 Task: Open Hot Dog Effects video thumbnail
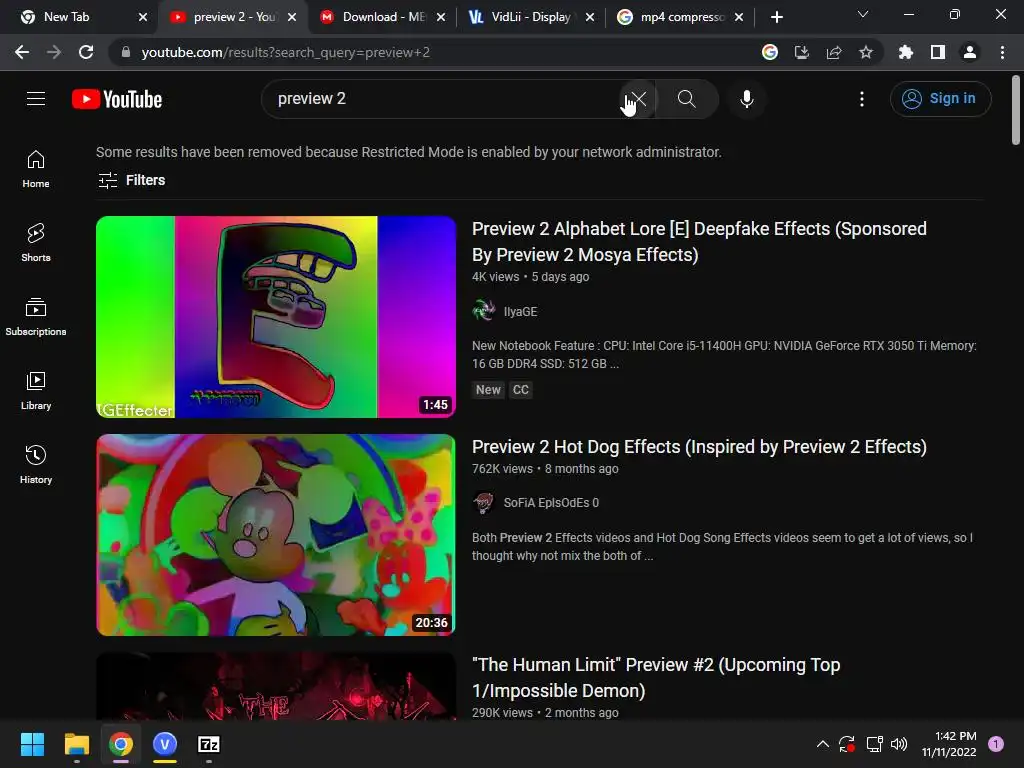[276, 535]
